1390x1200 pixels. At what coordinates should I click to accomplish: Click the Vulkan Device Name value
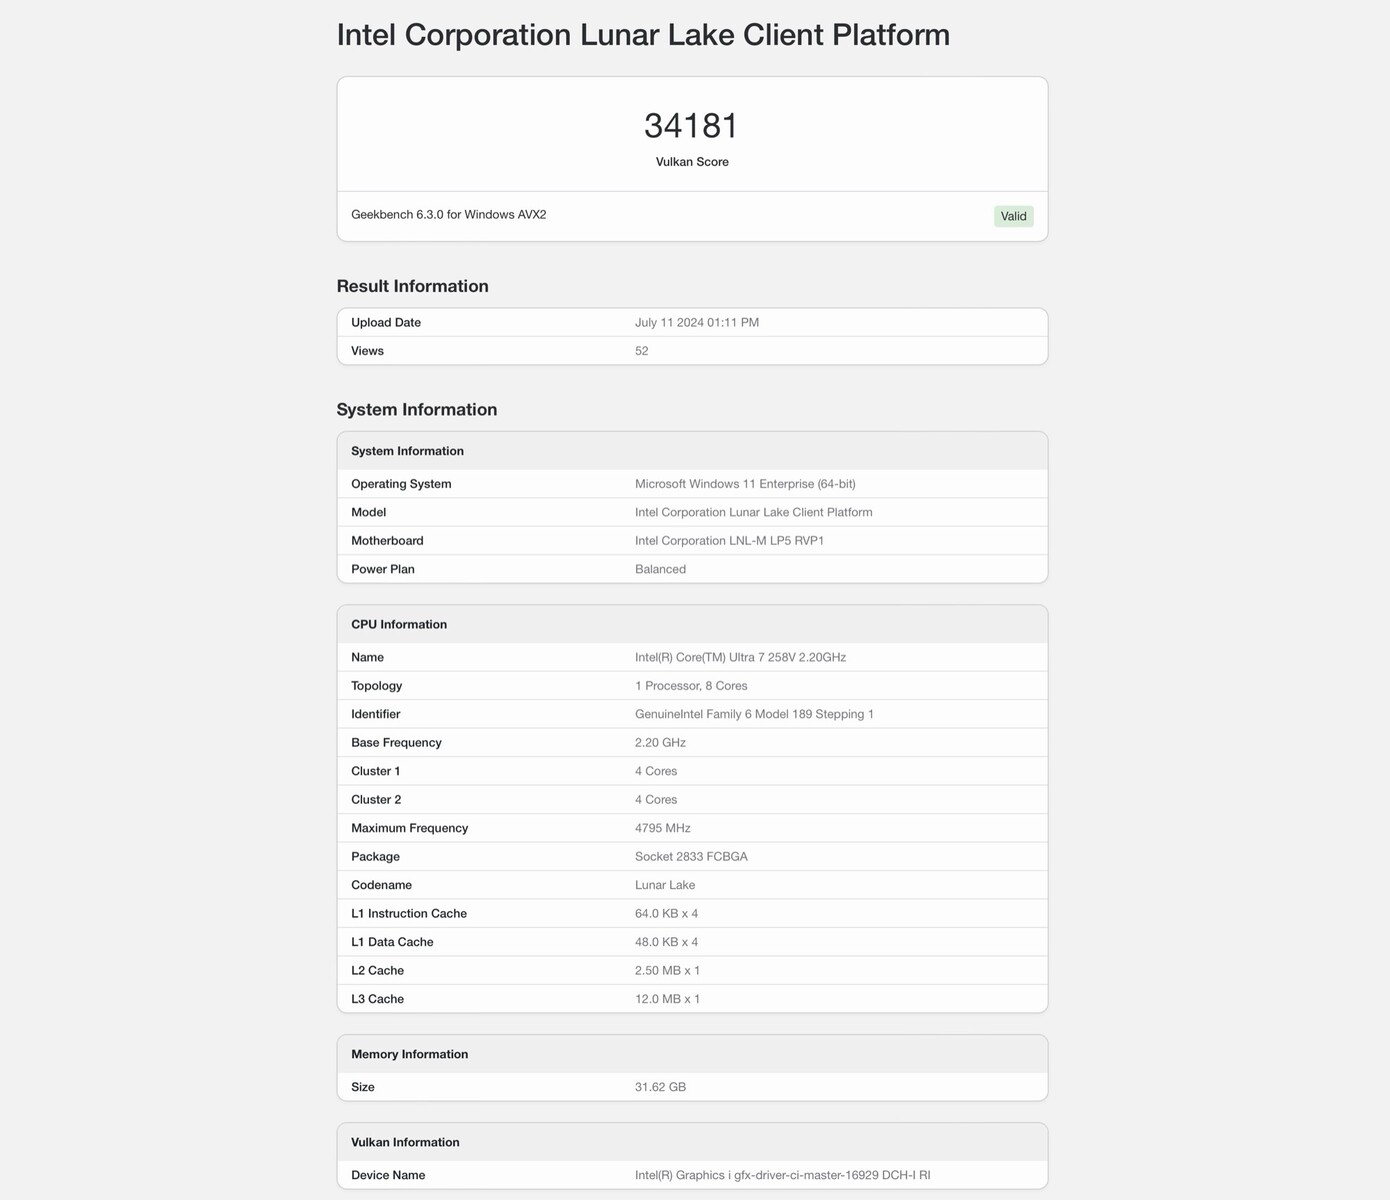tap(782, 1175)
